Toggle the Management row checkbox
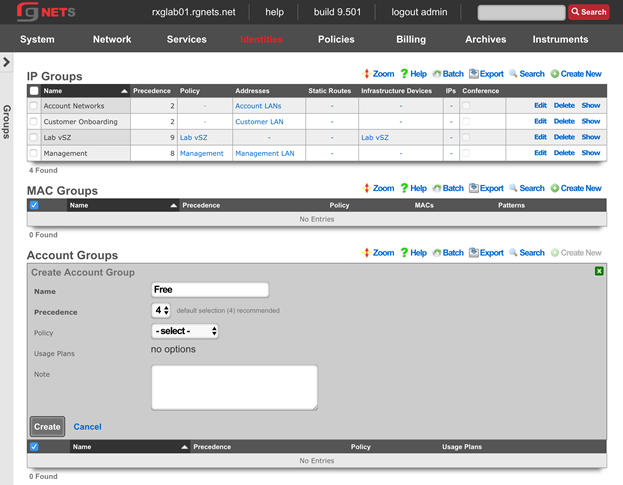 (34, 153)
